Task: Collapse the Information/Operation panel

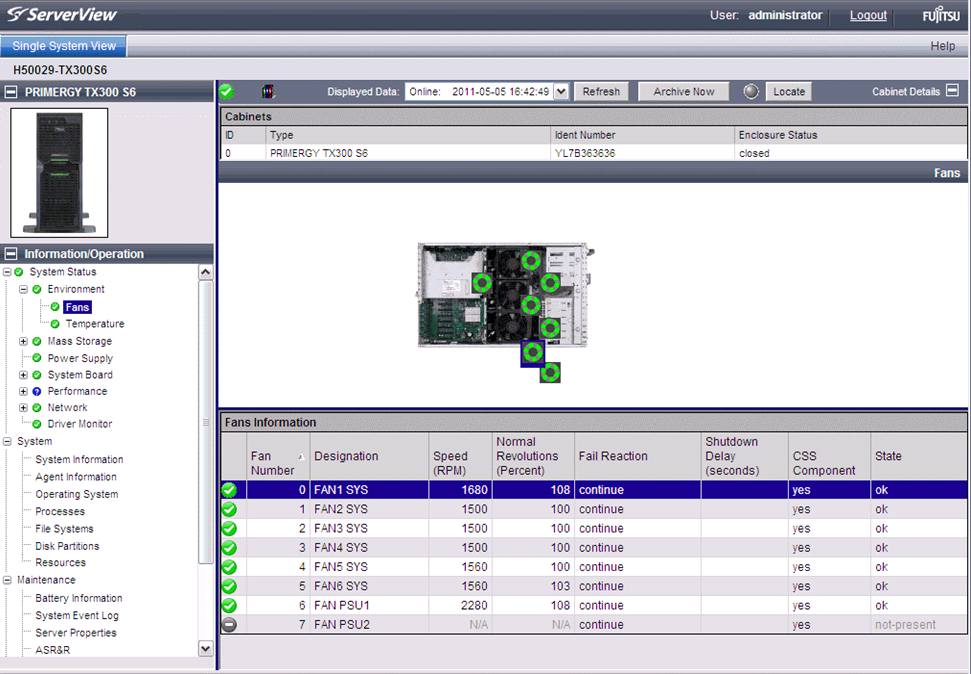Action: tap(12, 254)
